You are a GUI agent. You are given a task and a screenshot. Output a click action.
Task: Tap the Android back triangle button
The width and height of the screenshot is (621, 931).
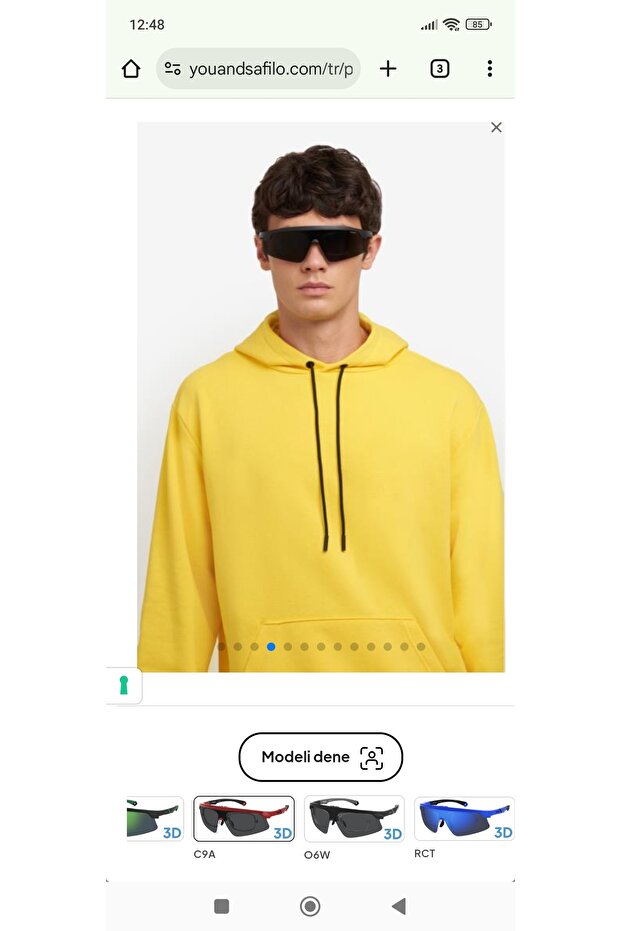coord(399,906)
